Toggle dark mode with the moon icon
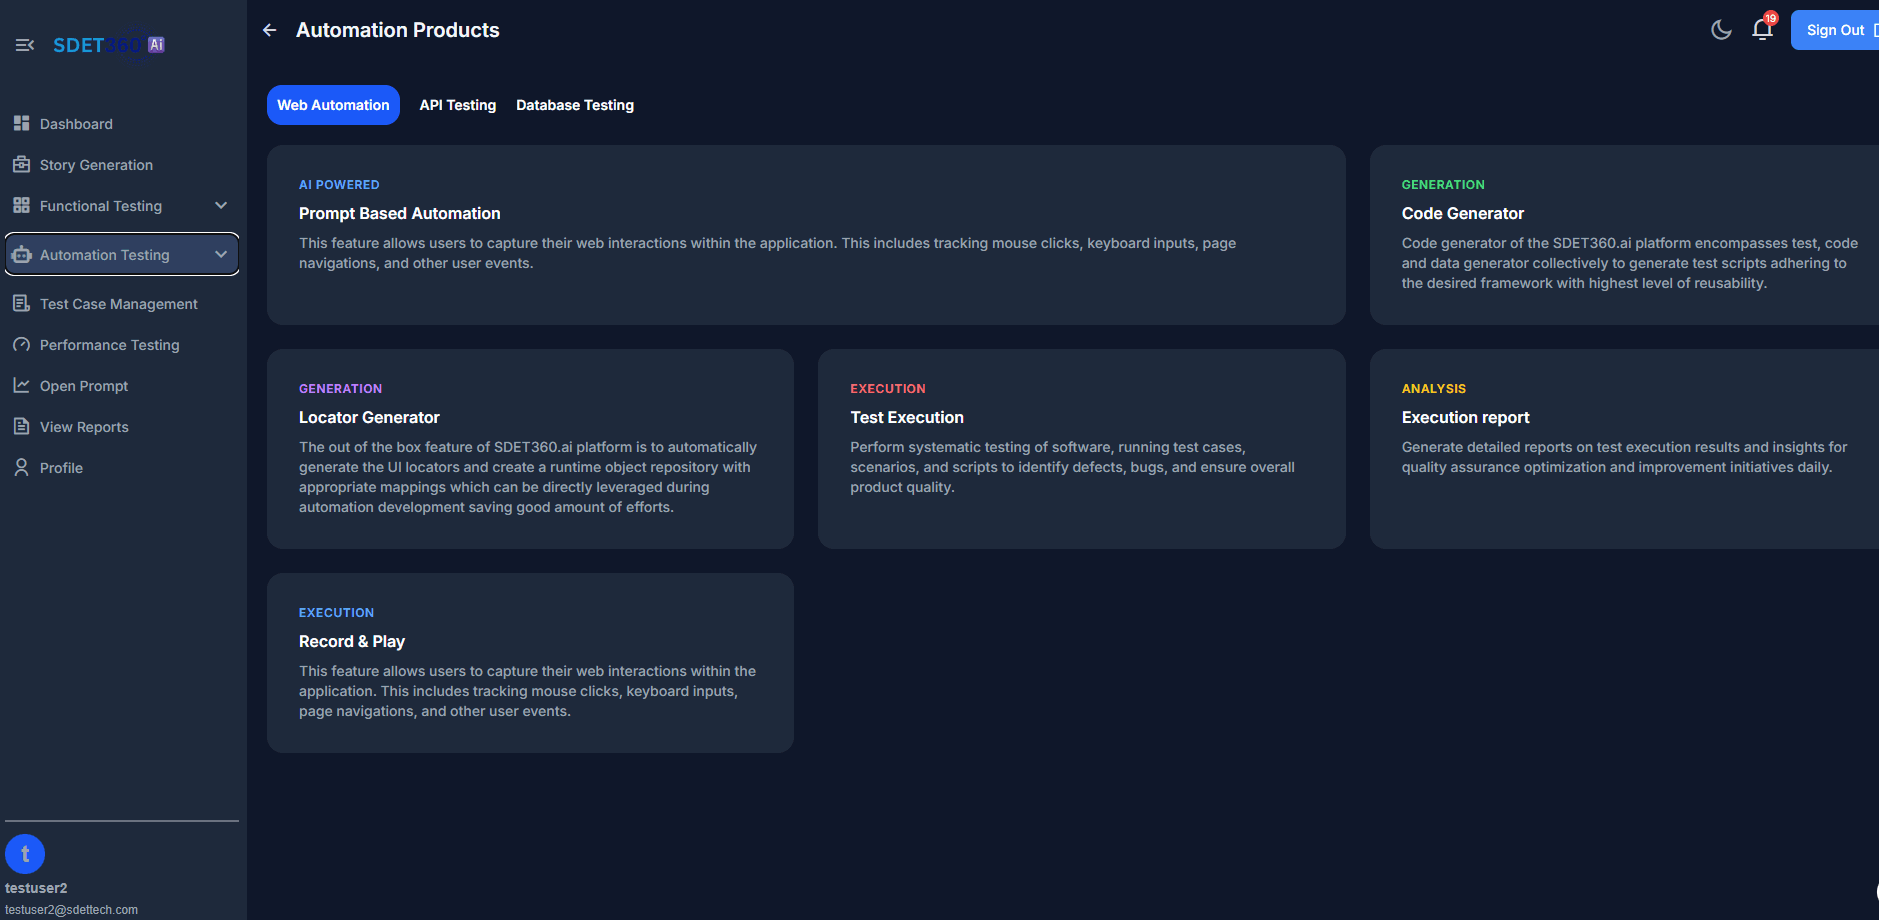 click(1720, 30)
